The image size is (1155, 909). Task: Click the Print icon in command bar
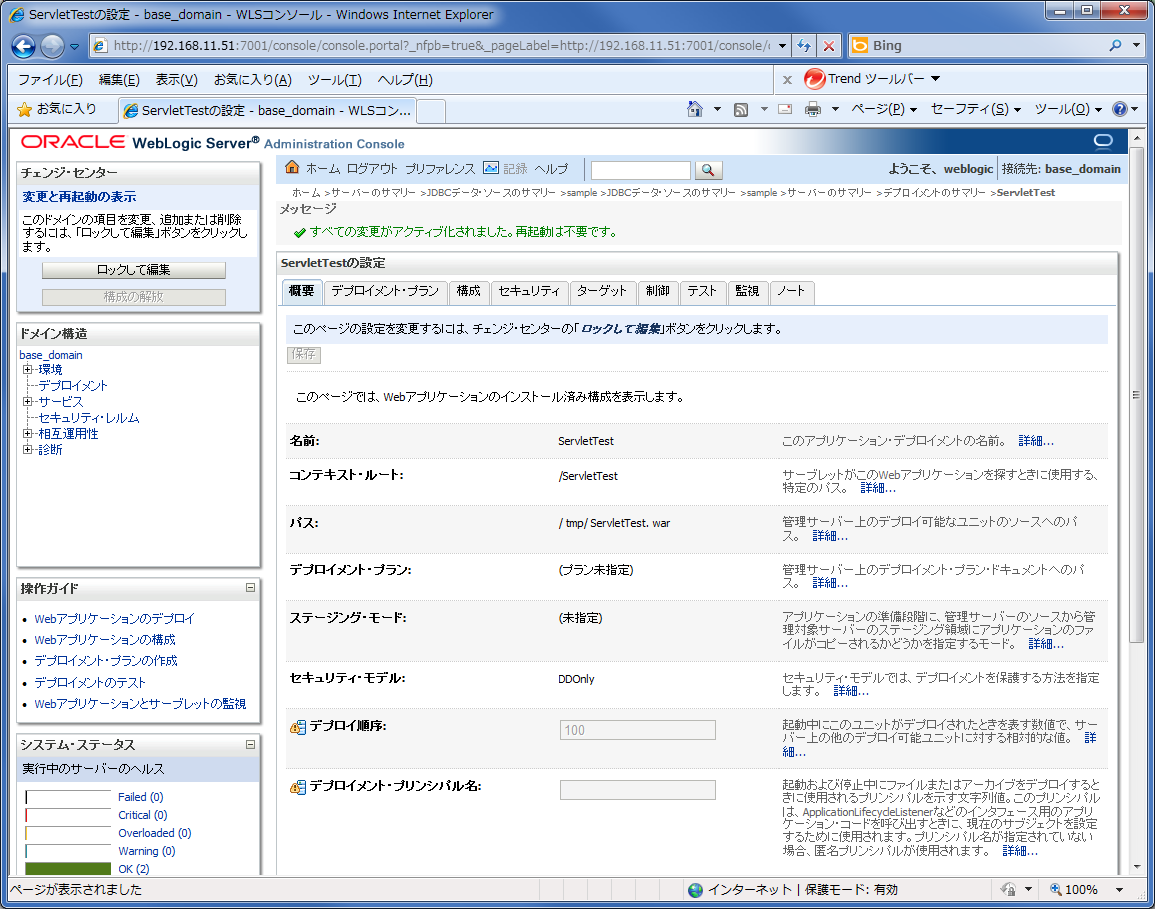(x=812, y=109)
